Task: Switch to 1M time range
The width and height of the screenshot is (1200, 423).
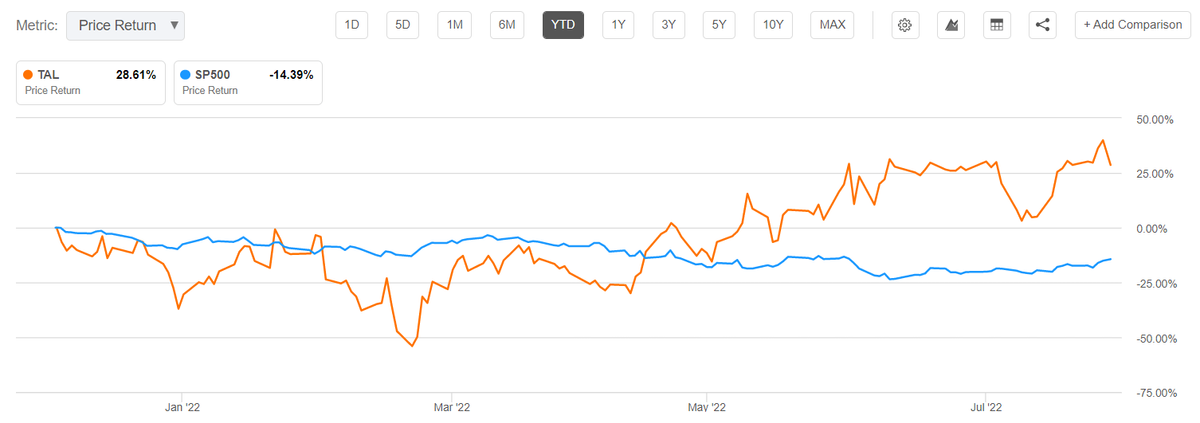Action: click(455, 25)
